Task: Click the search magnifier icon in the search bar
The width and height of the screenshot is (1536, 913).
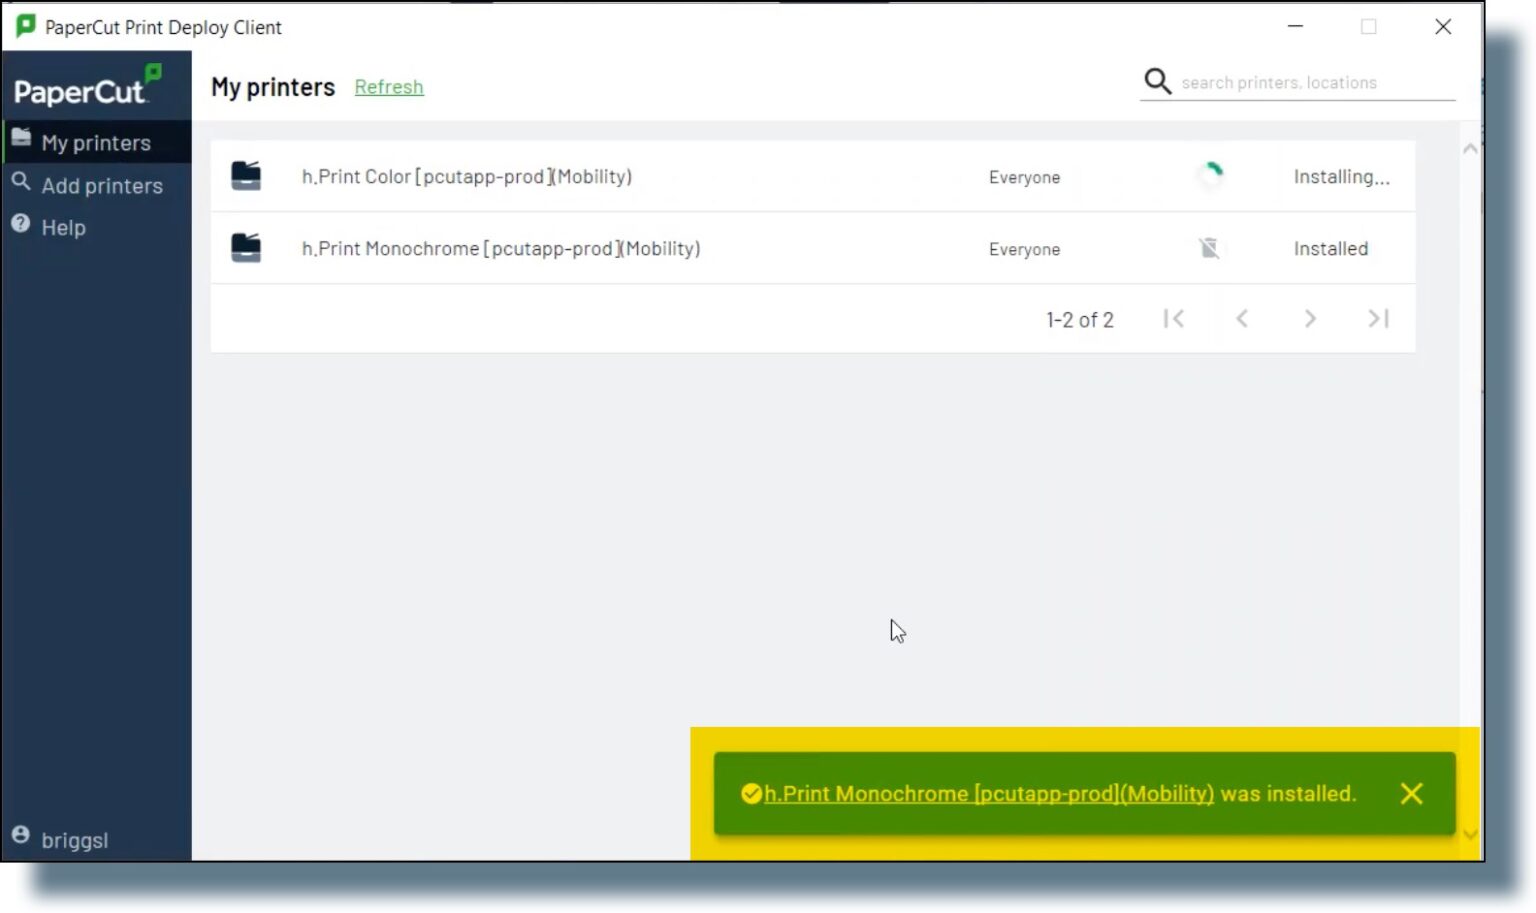Action: (x=1157, y=81)
